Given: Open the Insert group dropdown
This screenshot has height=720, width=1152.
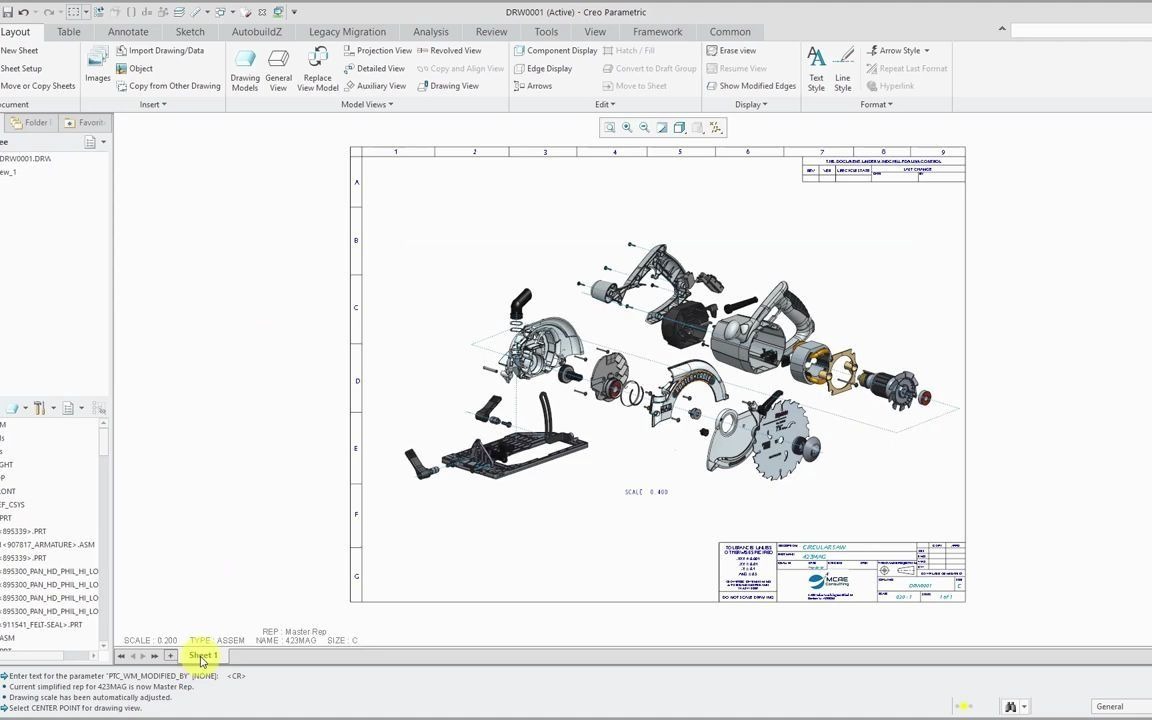Looking at the screenshot, I should [152, 104].
